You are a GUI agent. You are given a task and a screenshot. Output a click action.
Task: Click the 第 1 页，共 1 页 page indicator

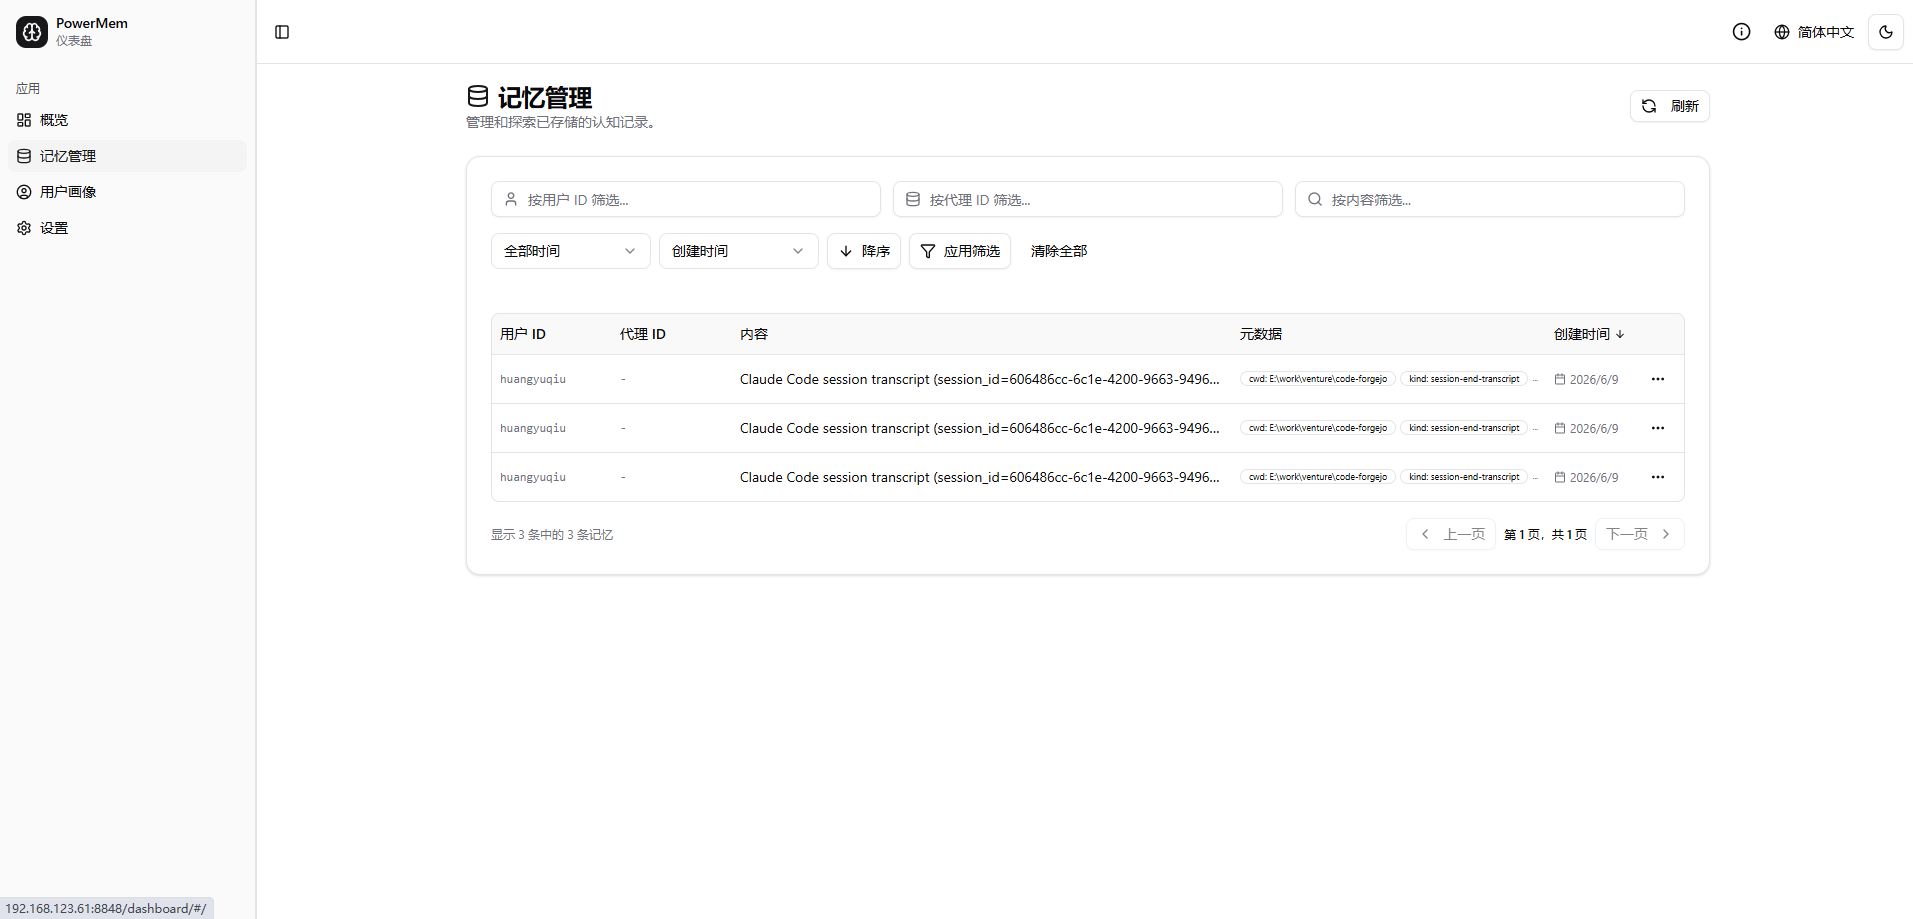point(1545,535)
